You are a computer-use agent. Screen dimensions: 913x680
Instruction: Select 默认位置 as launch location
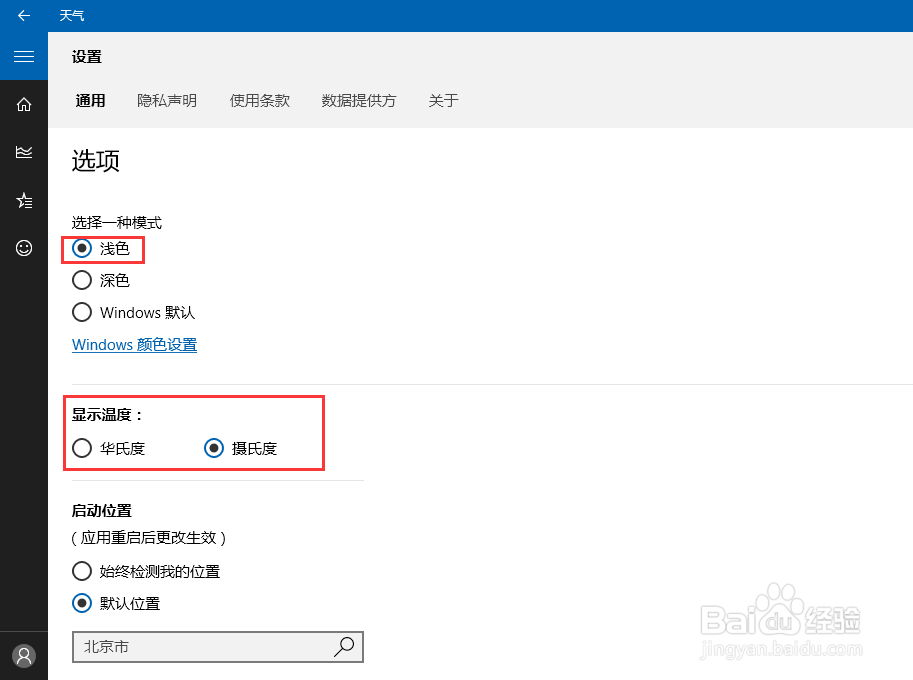pos(82,603)
